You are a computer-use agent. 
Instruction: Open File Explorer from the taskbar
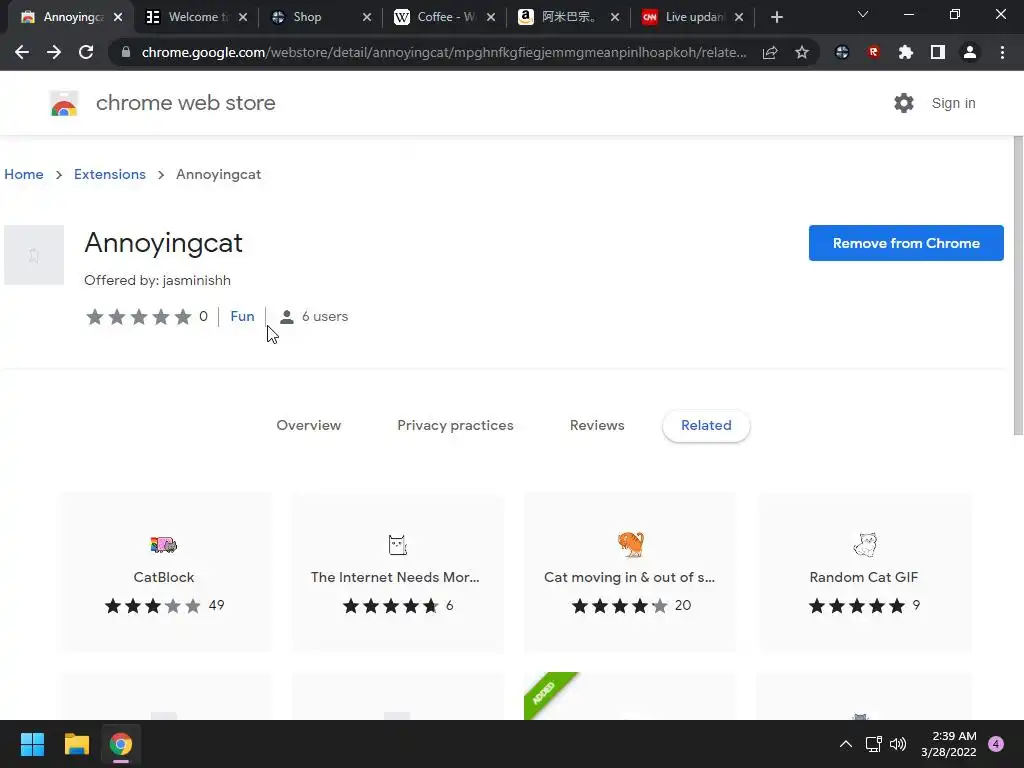[76, 744]
